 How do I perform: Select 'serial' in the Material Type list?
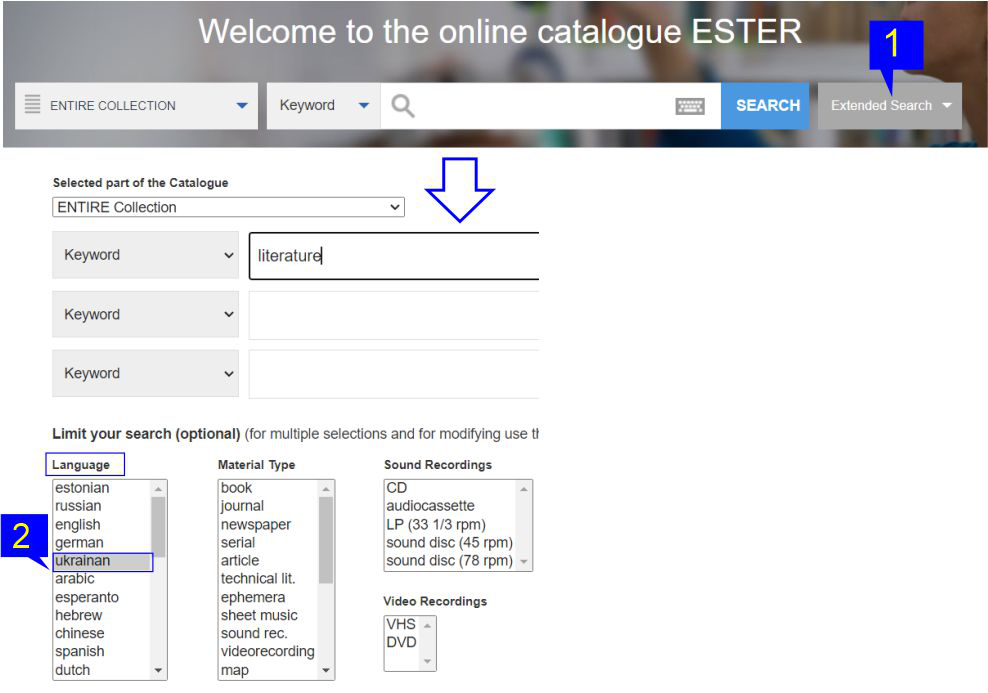click(238, 542)
